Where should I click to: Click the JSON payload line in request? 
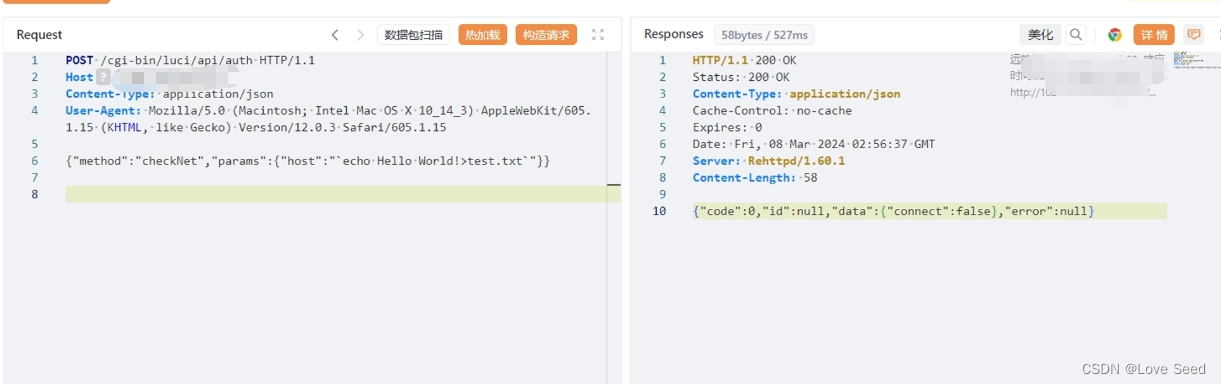[308, 161]
